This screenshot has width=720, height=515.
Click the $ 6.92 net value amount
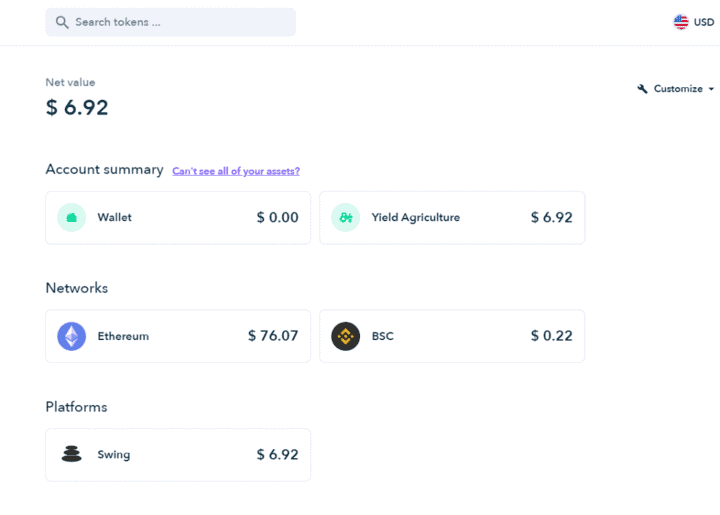[77, 108]
